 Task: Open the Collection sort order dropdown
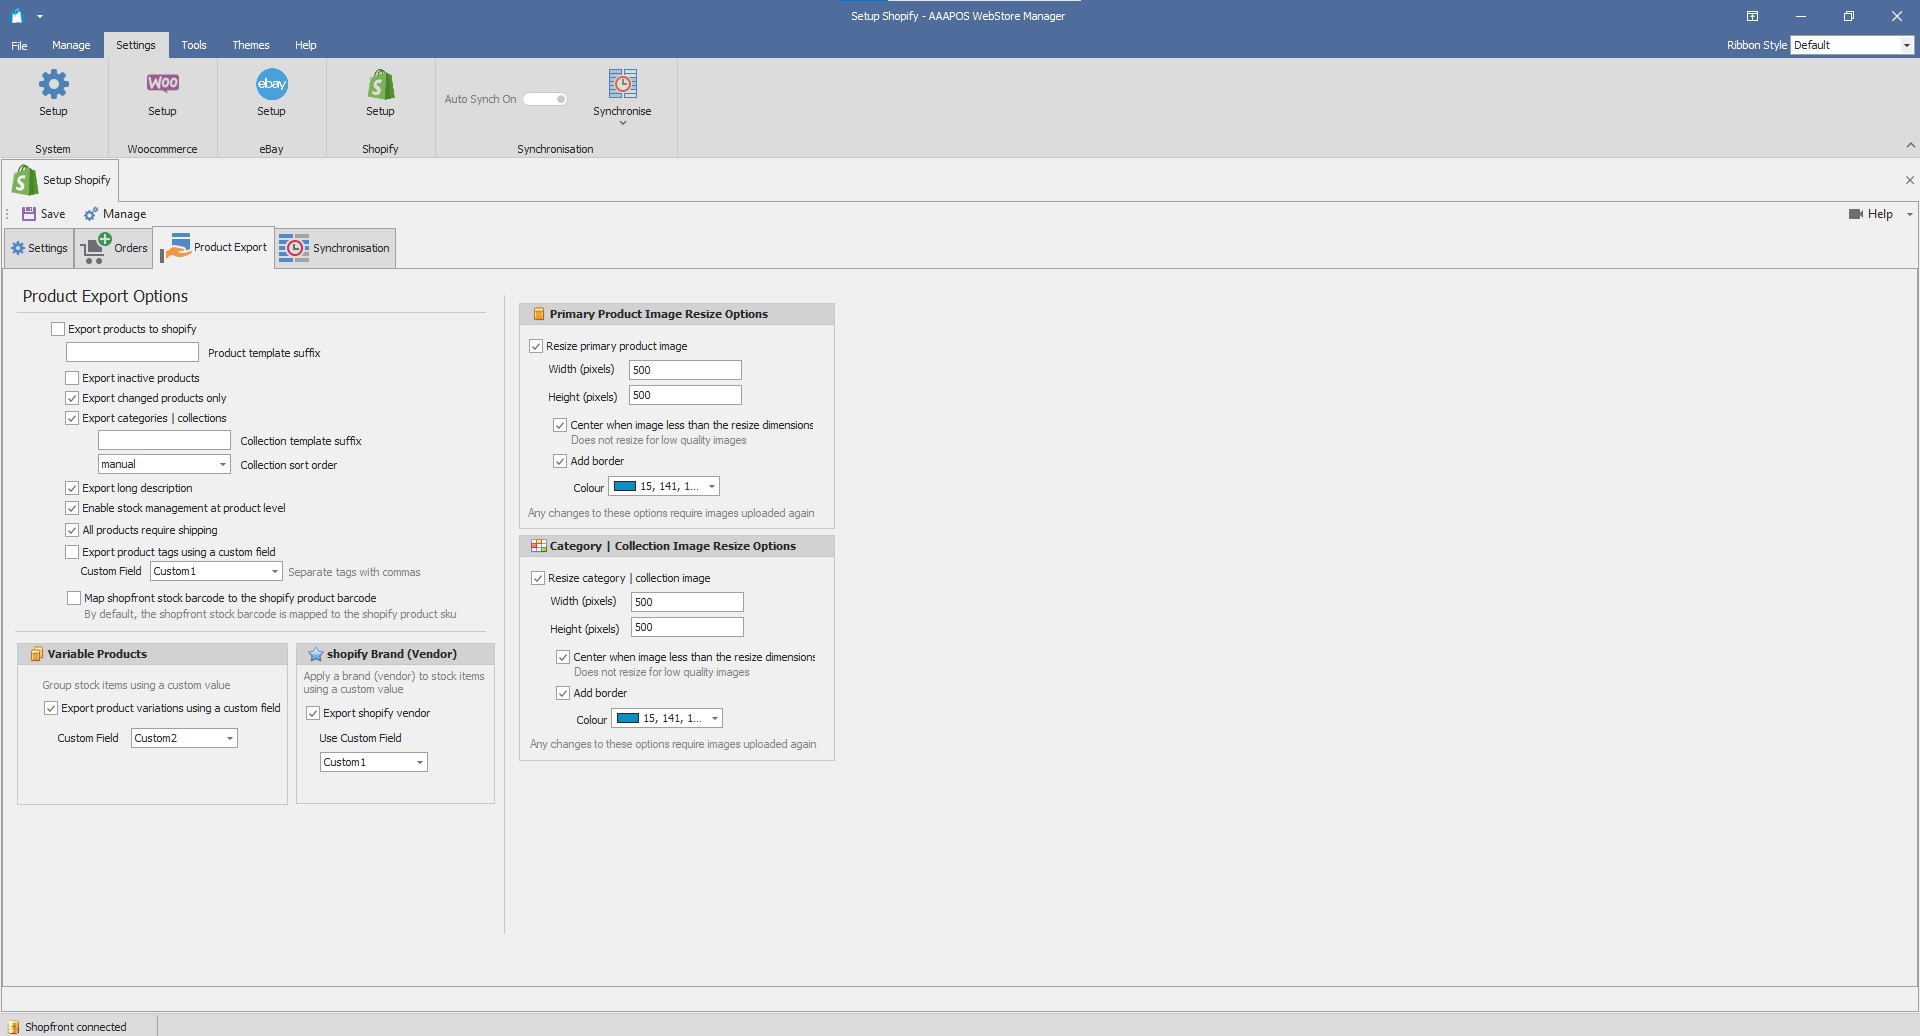[x=222, y=465]
